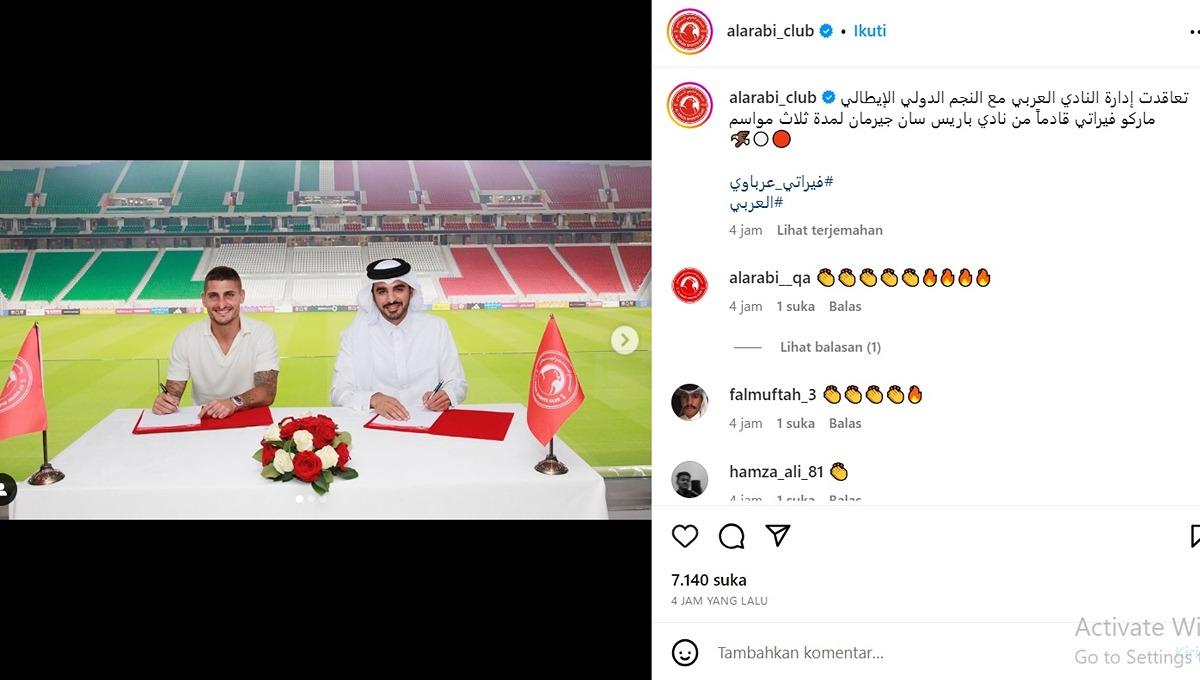
Task: Show translation with Lihat terjemahan
Action: tap(830, 230)
